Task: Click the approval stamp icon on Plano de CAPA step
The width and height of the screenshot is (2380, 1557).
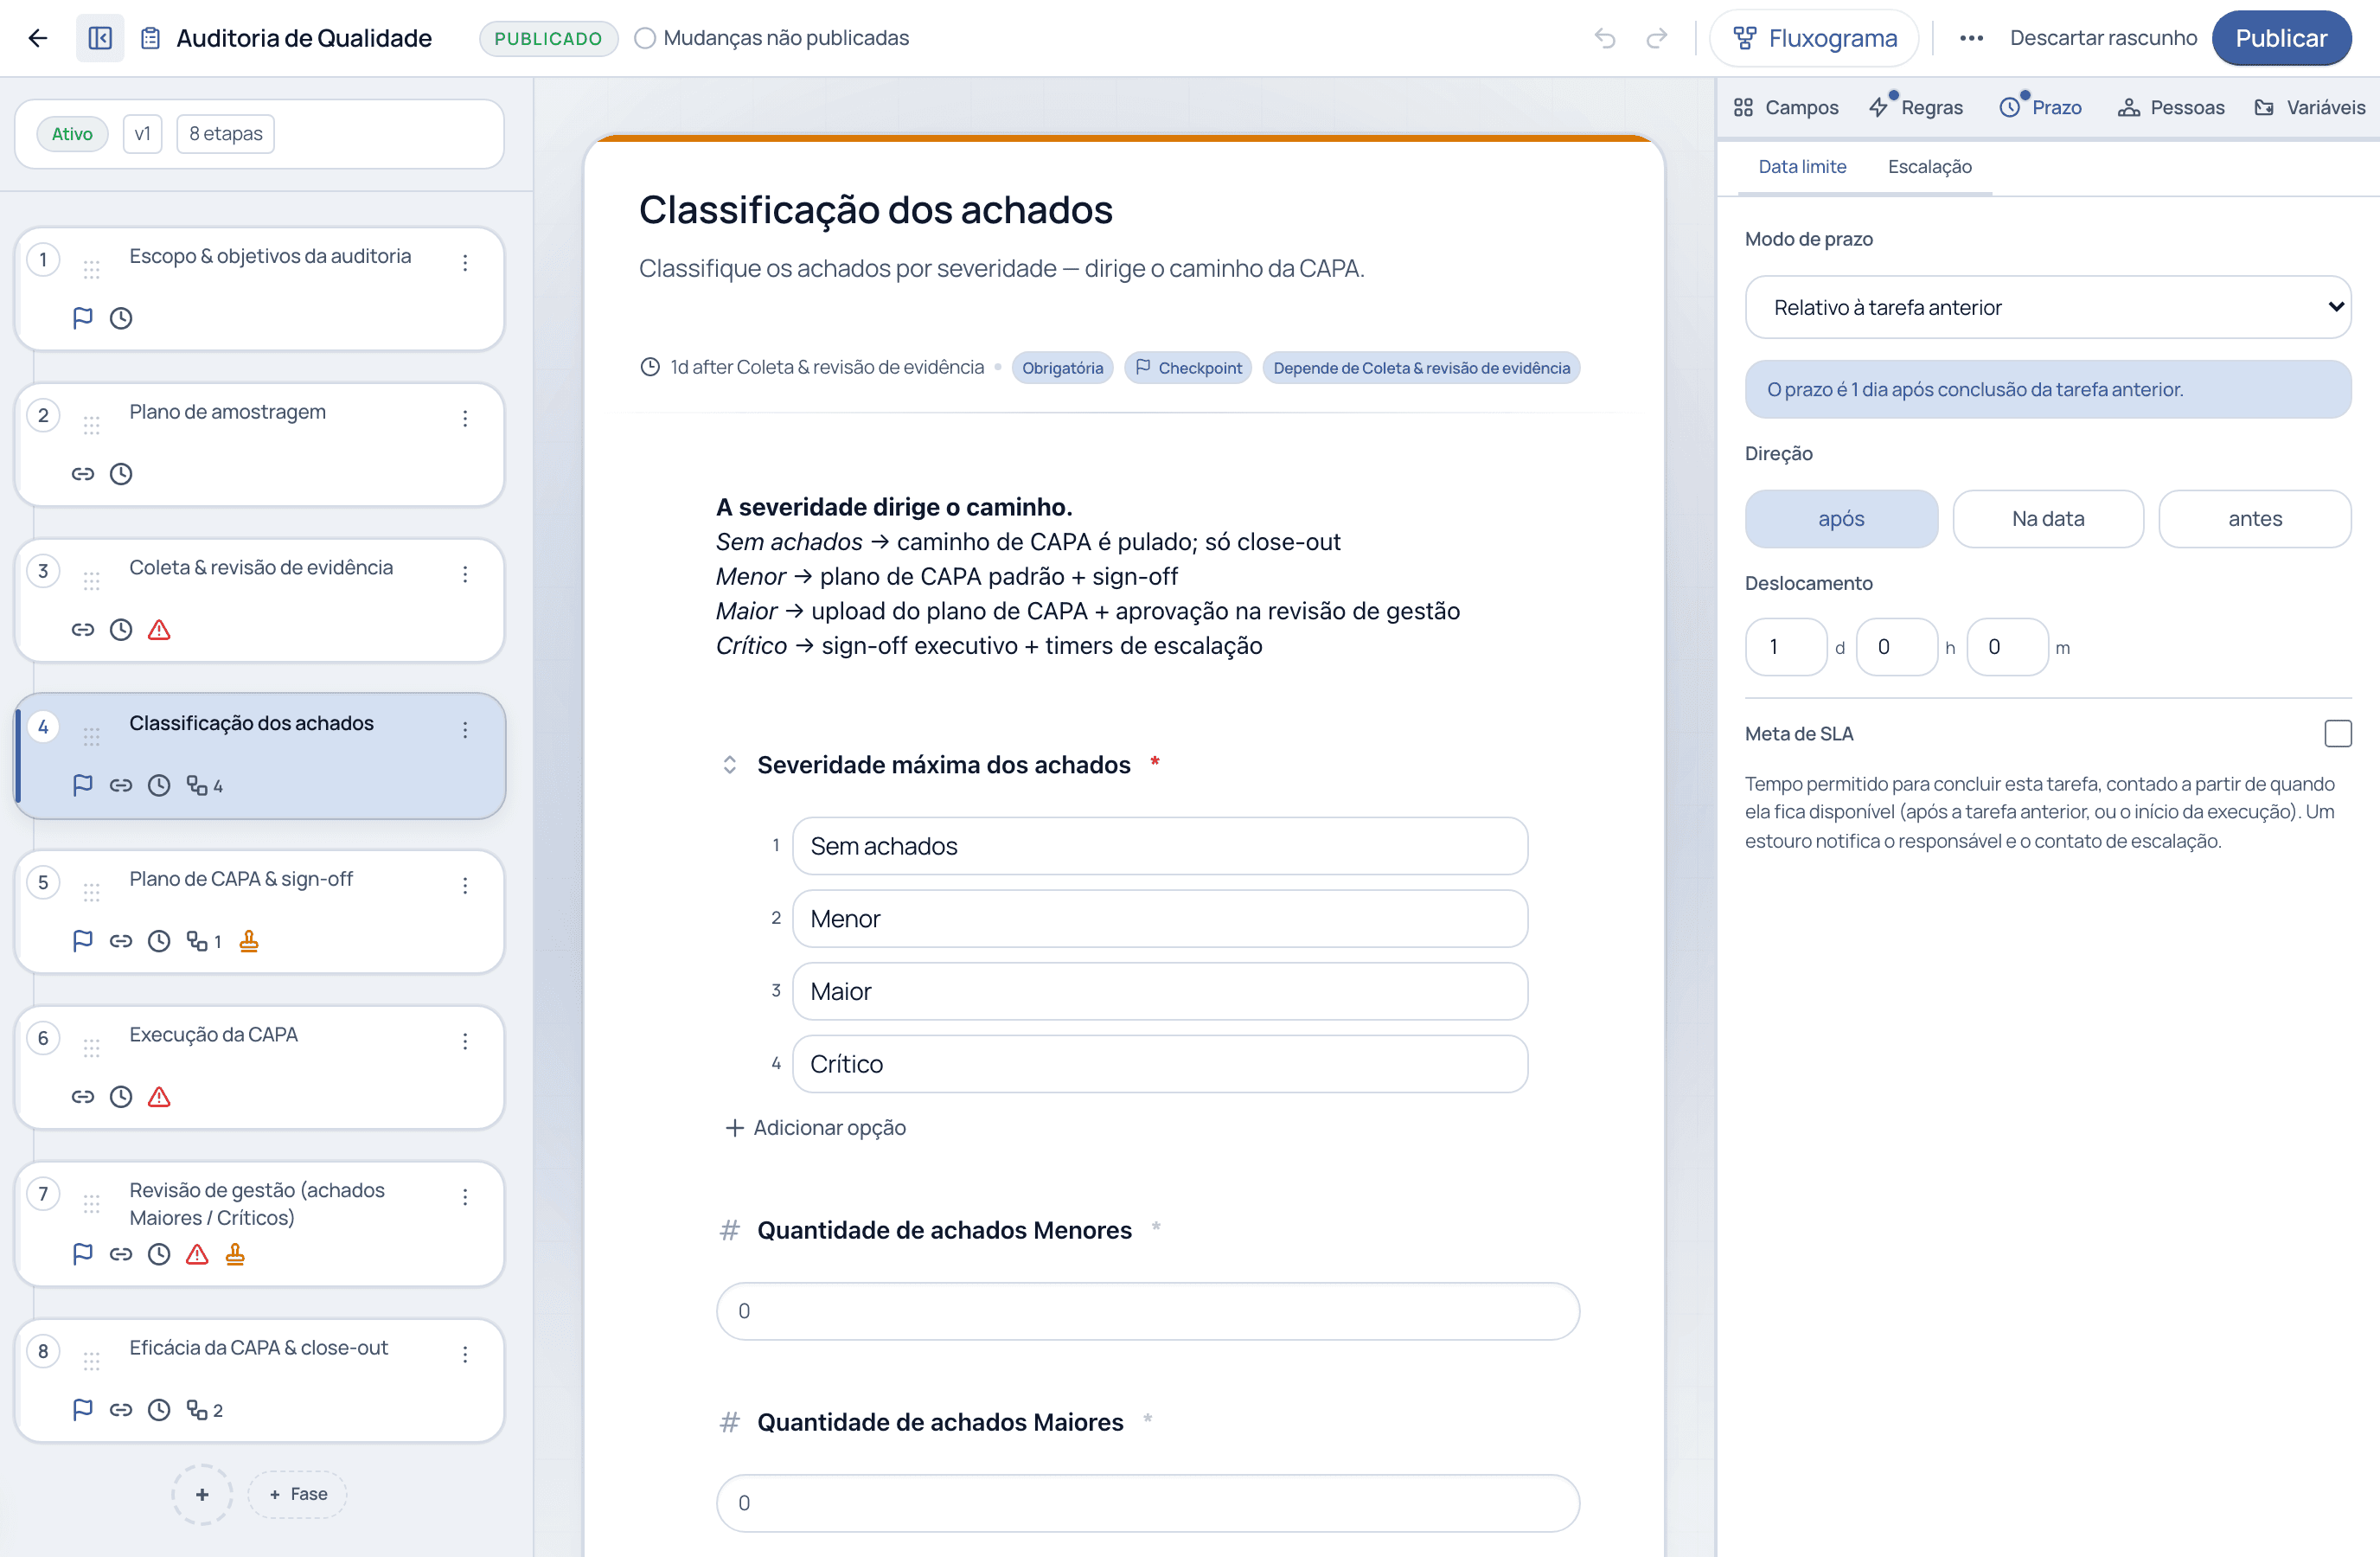Action: (x=249, y=941)
